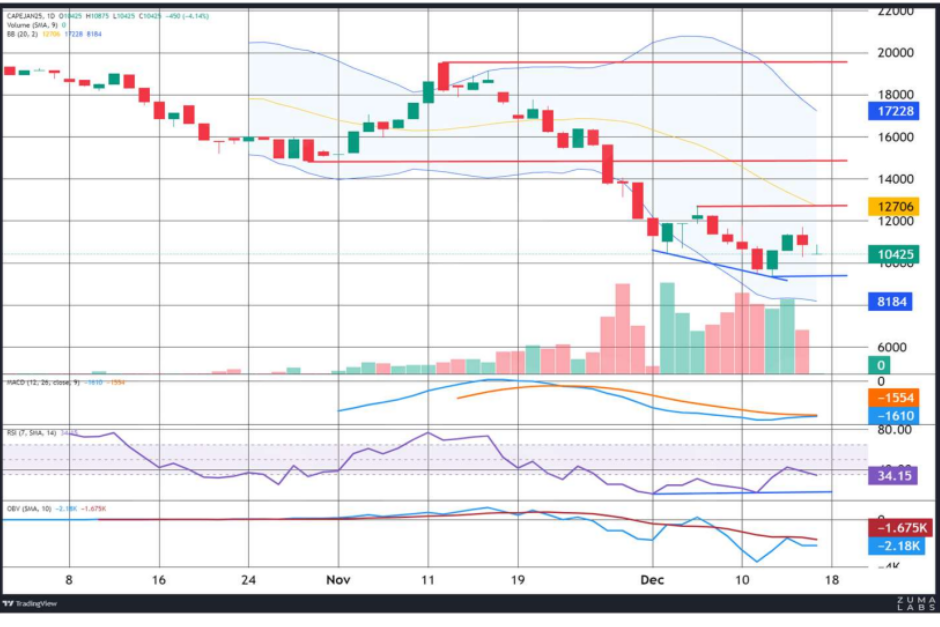The height and width of the screenshot is (627, 940).
Task: Select the tallest green volume bar in December
Action: click(667, 328)
